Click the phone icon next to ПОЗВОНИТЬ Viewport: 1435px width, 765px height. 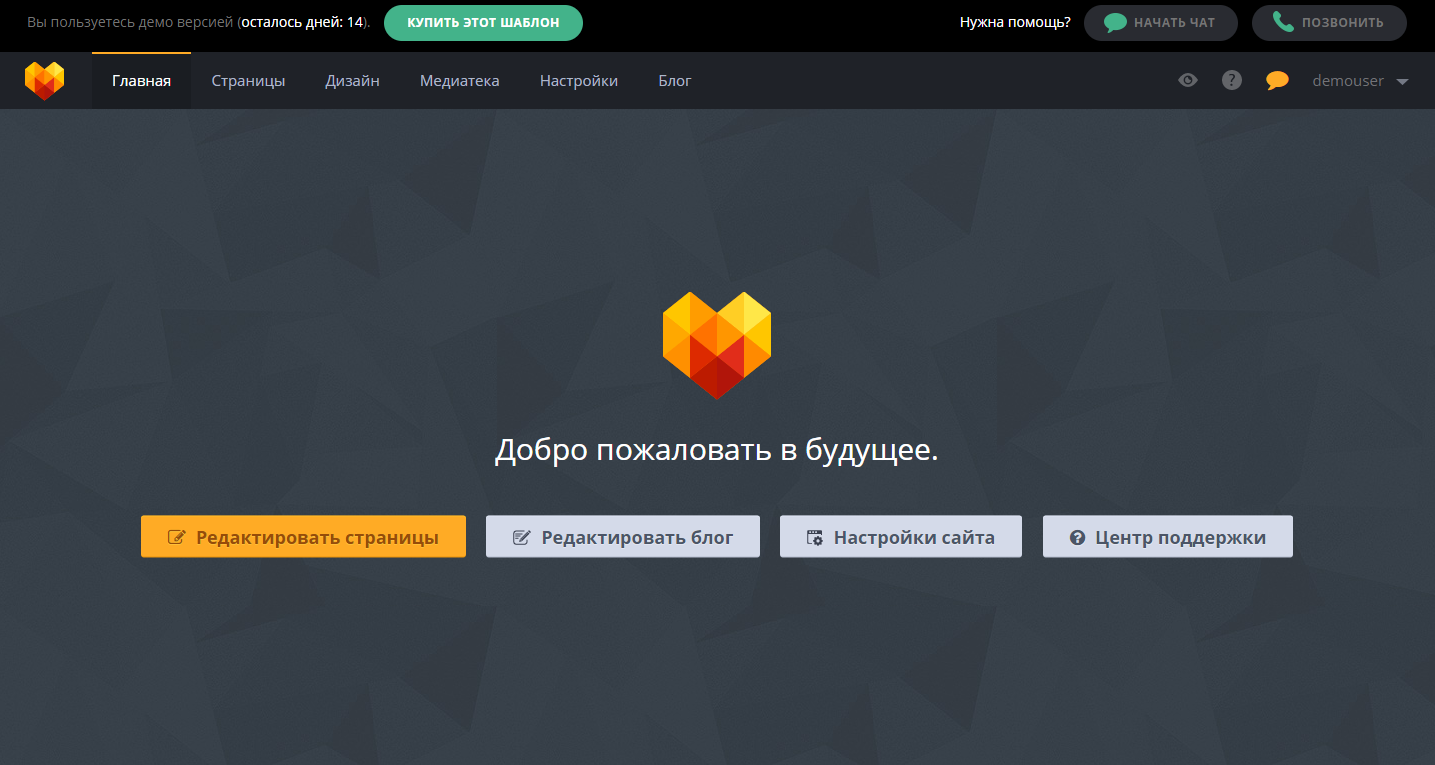tap(1283, 22)
